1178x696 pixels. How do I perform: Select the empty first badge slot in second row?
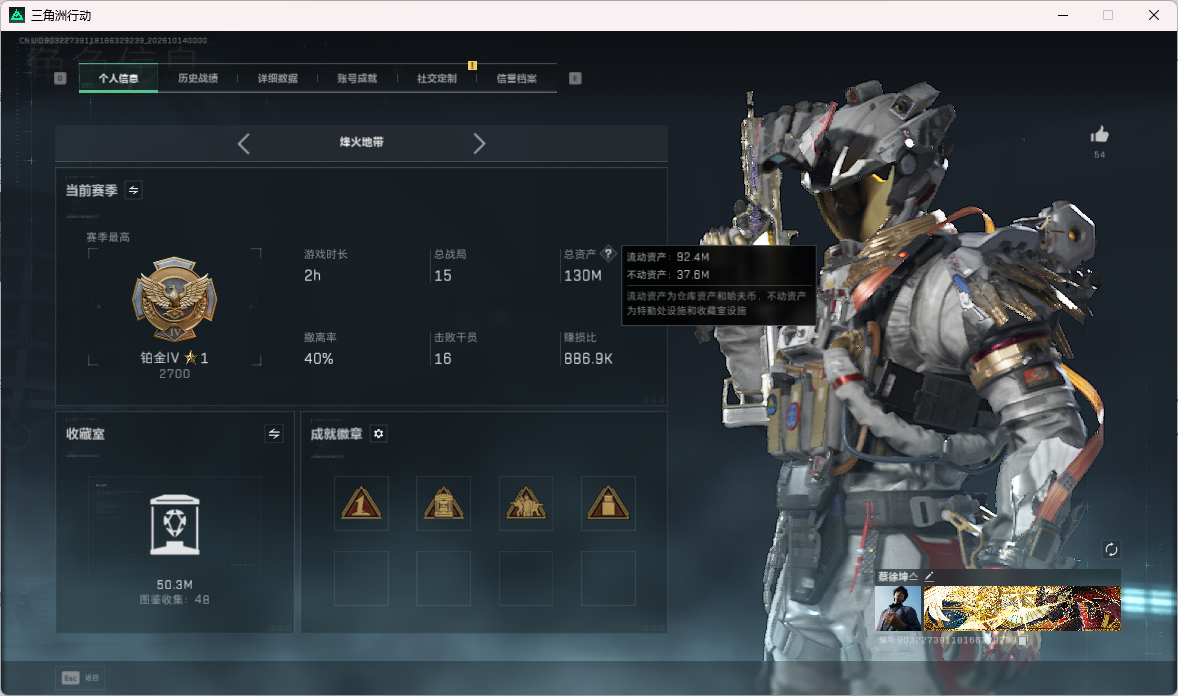pyautogui.click(x=361, y=579)
